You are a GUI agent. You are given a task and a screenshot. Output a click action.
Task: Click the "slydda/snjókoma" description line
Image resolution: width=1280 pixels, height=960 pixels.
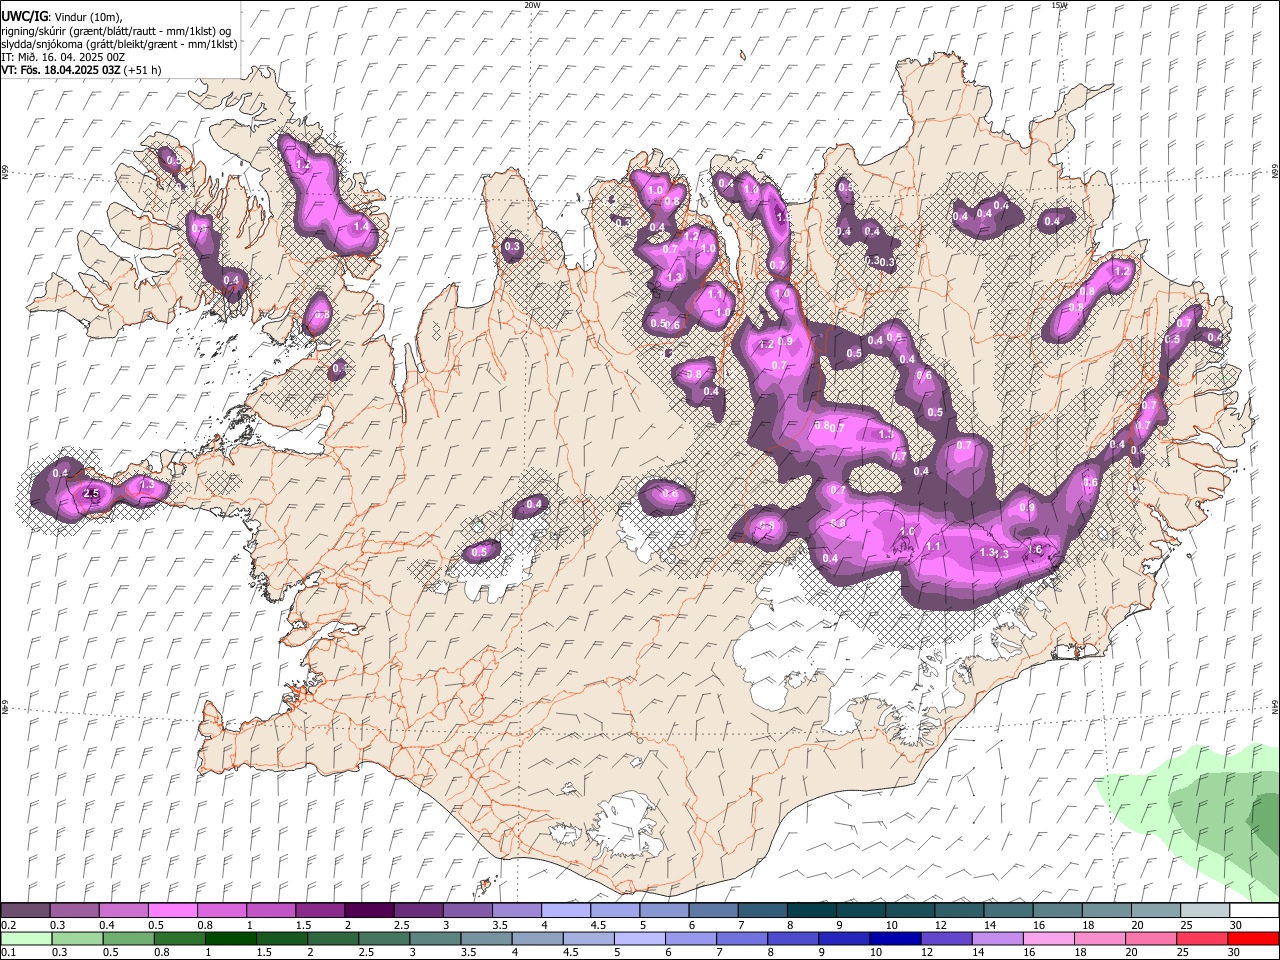(119, 44)
